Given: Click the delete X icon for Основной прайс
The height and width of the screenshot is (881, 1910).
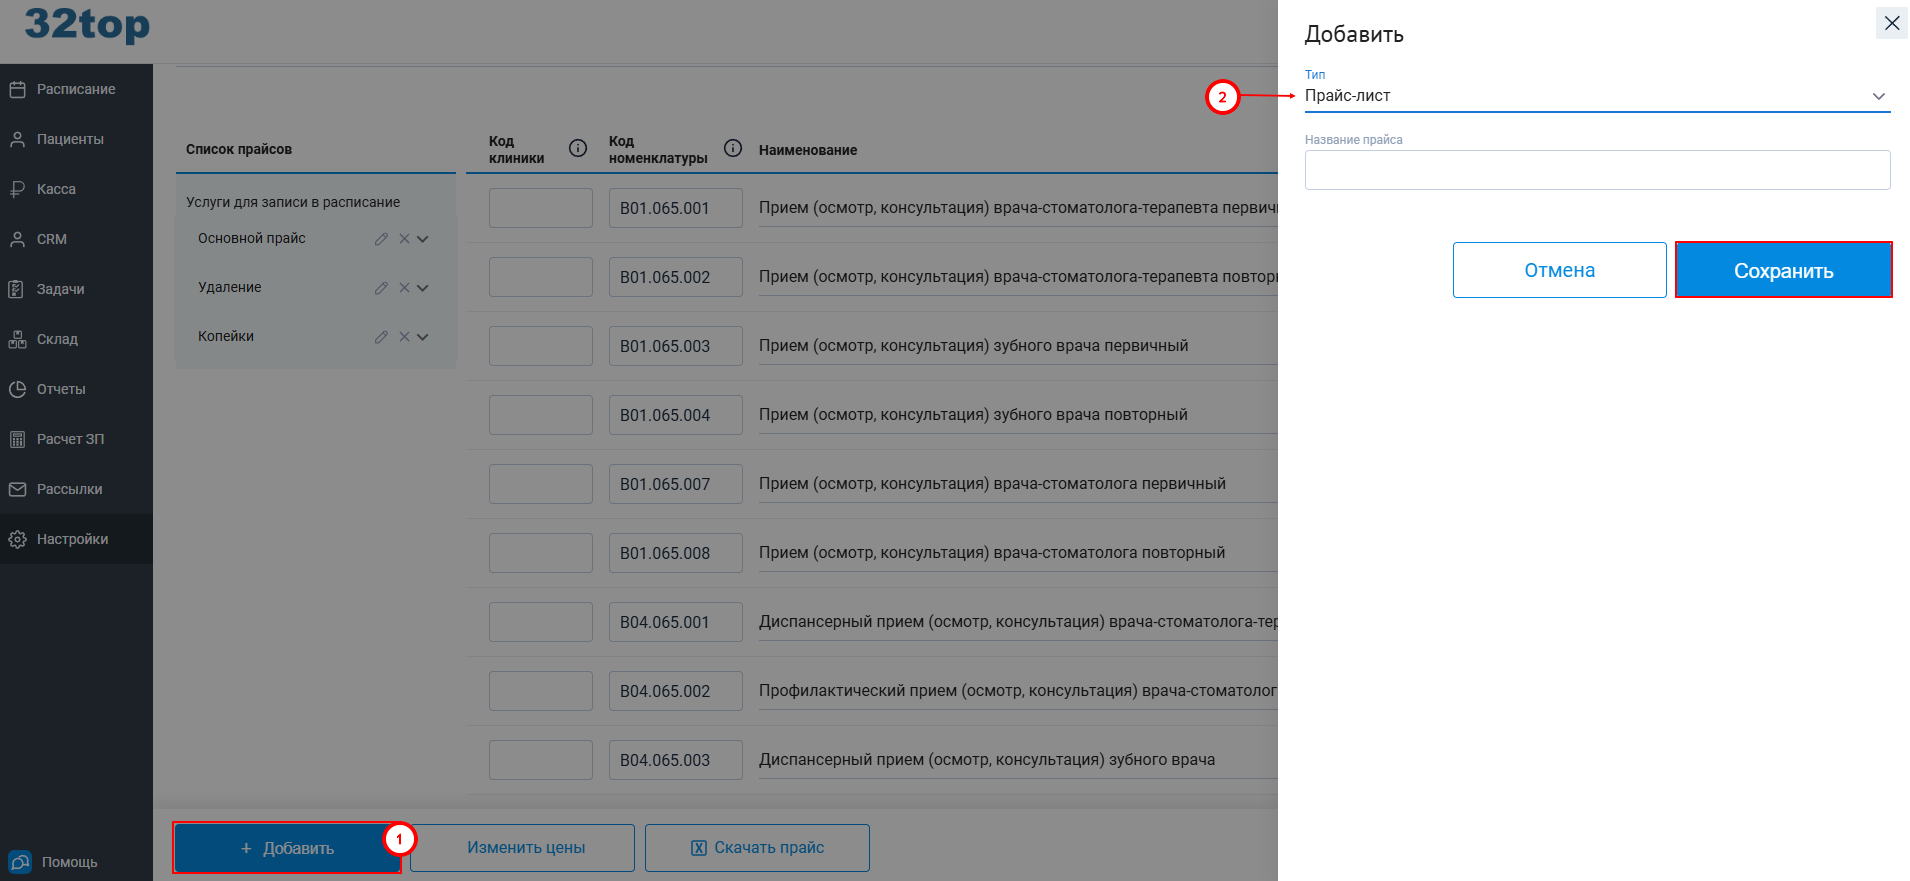Looking at the screenshot, I should (x=404, y=239).
